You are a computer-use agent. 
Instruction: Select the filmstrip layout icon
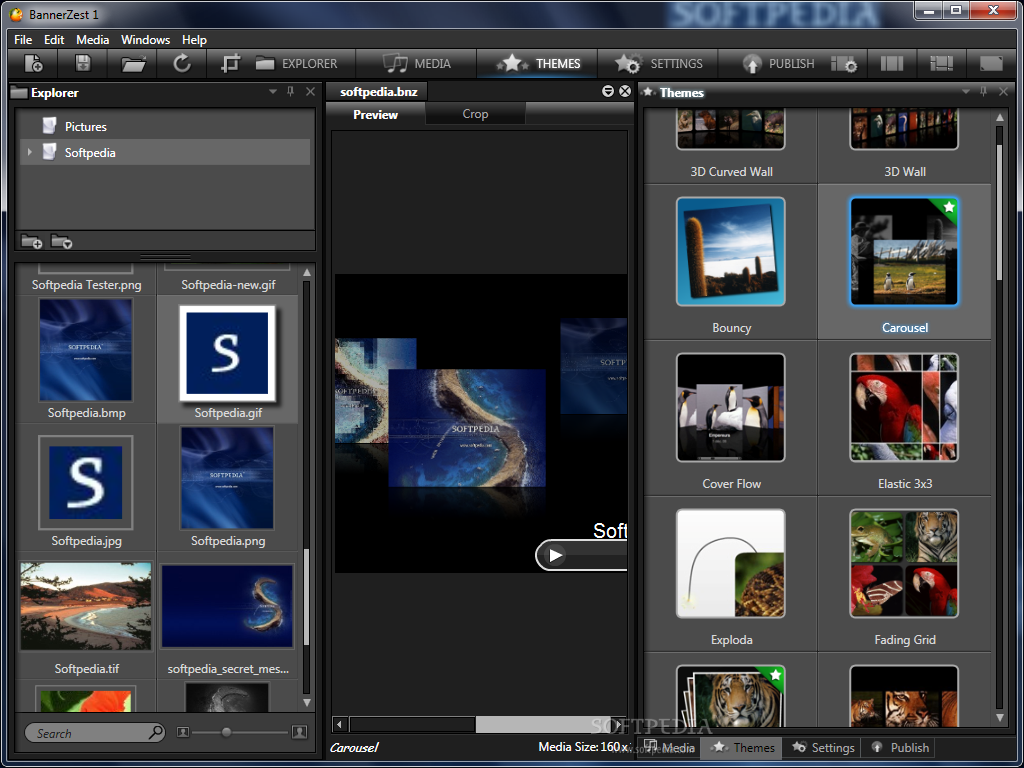pos(941,63)
